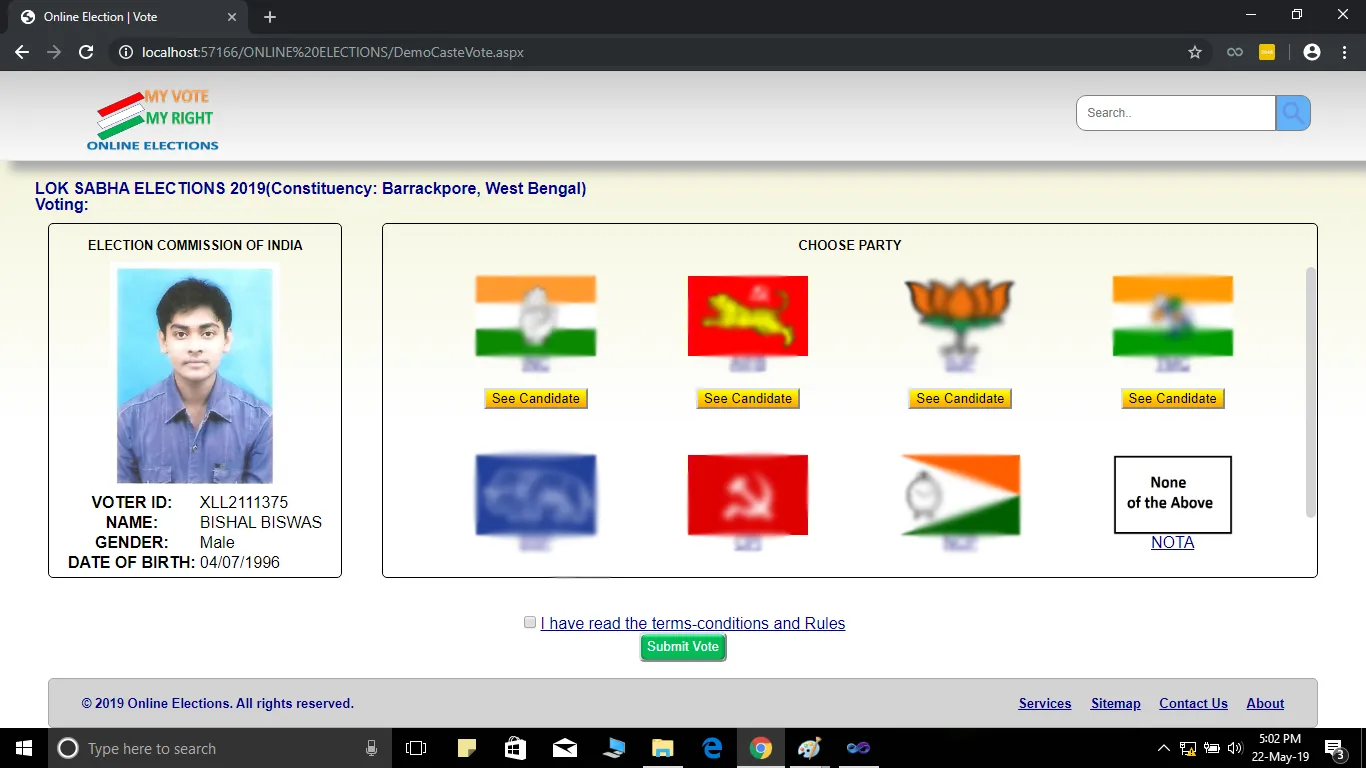This screenshot has width=1366, height=768.
Task: See Candidate under the flowers emblem flag
Action: coord(1173,398)
